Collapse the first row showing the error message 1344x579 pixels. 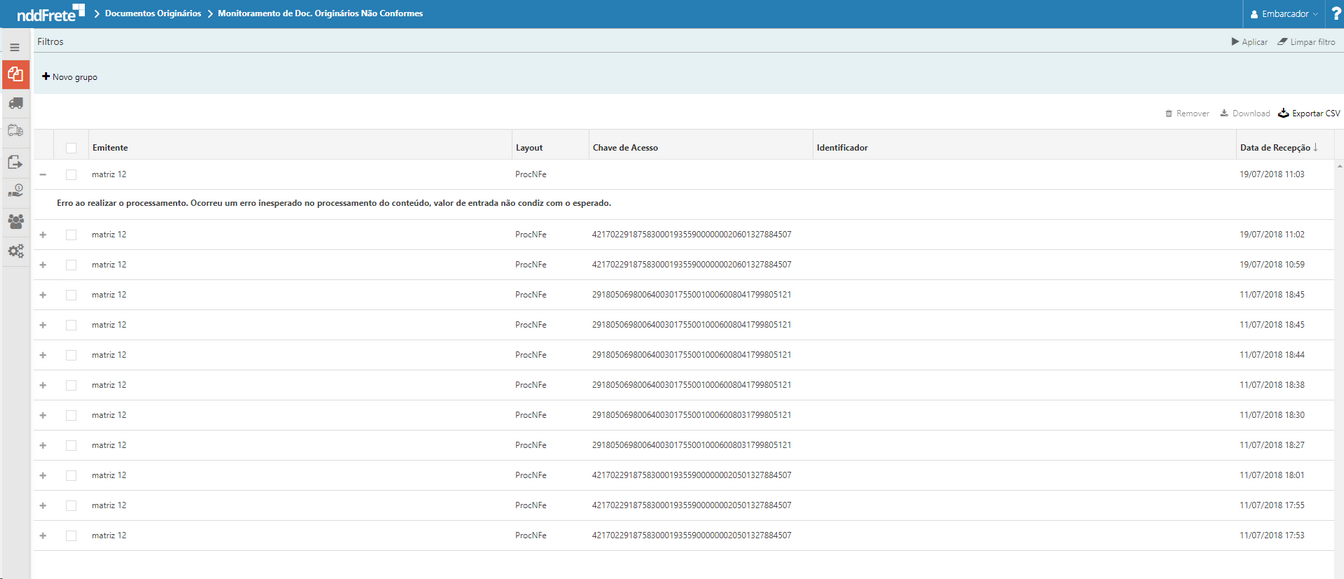(x=43, y=173)
